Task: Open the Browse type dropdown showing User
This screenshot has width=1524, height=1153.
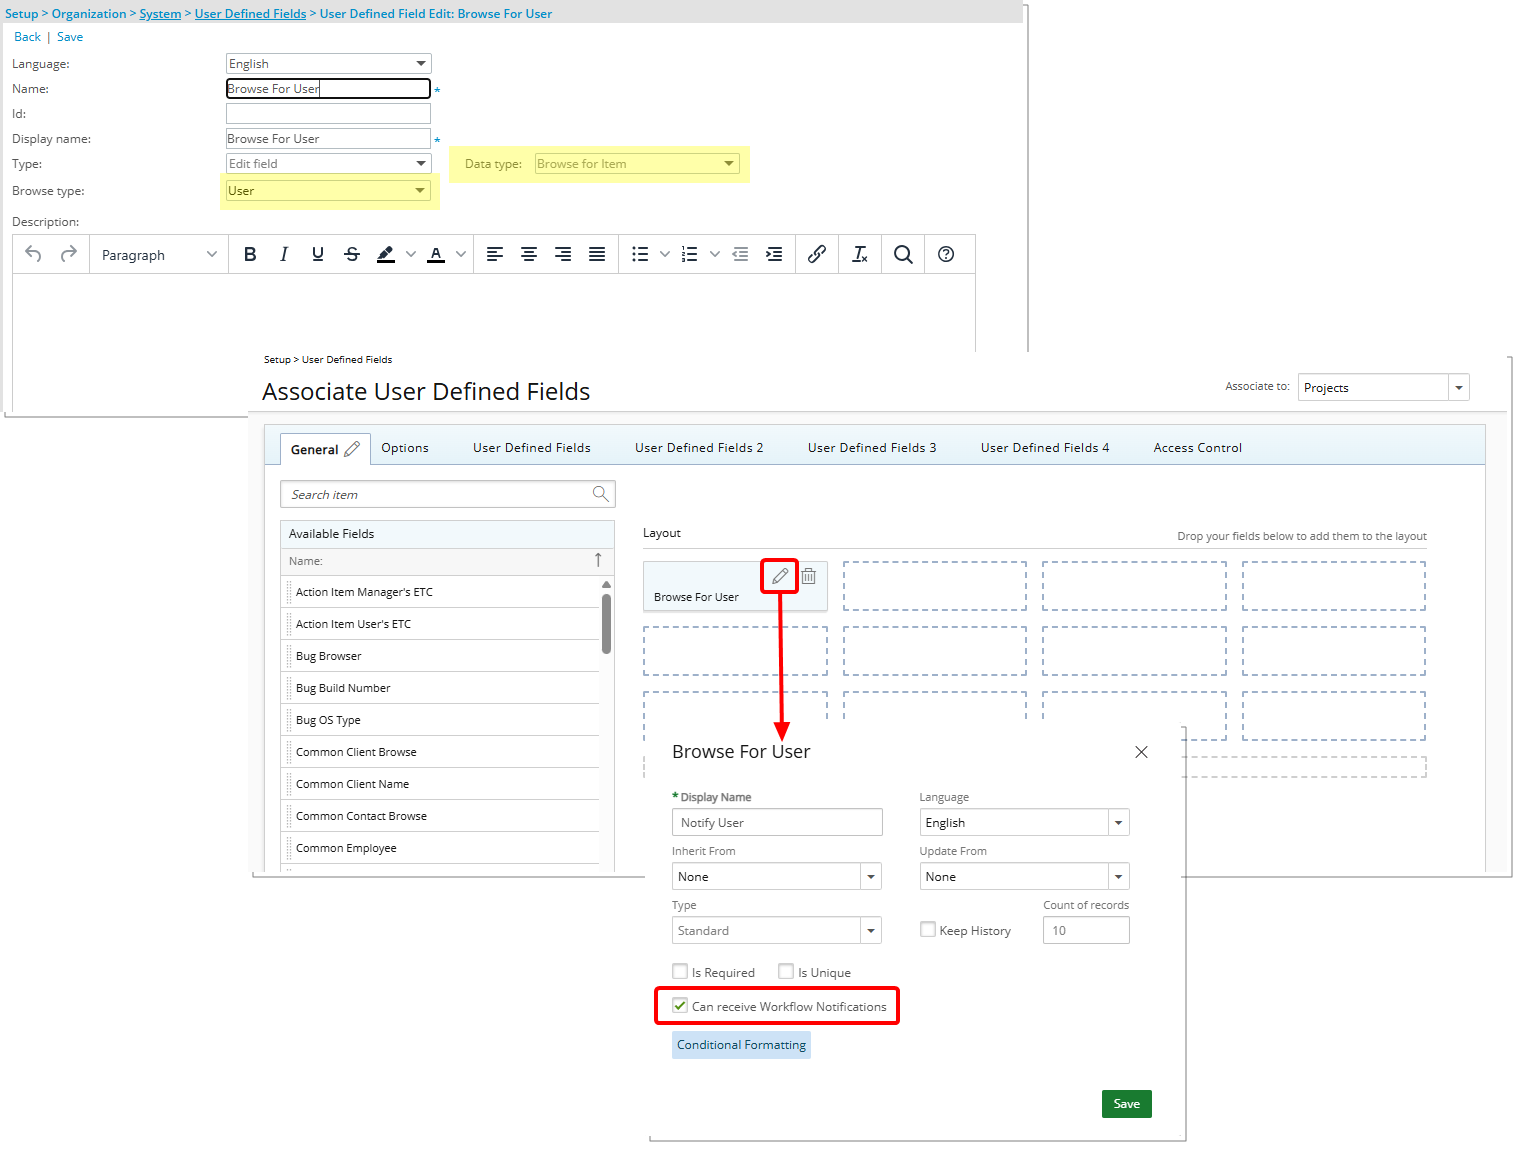Action: click(x=420, y=190)
